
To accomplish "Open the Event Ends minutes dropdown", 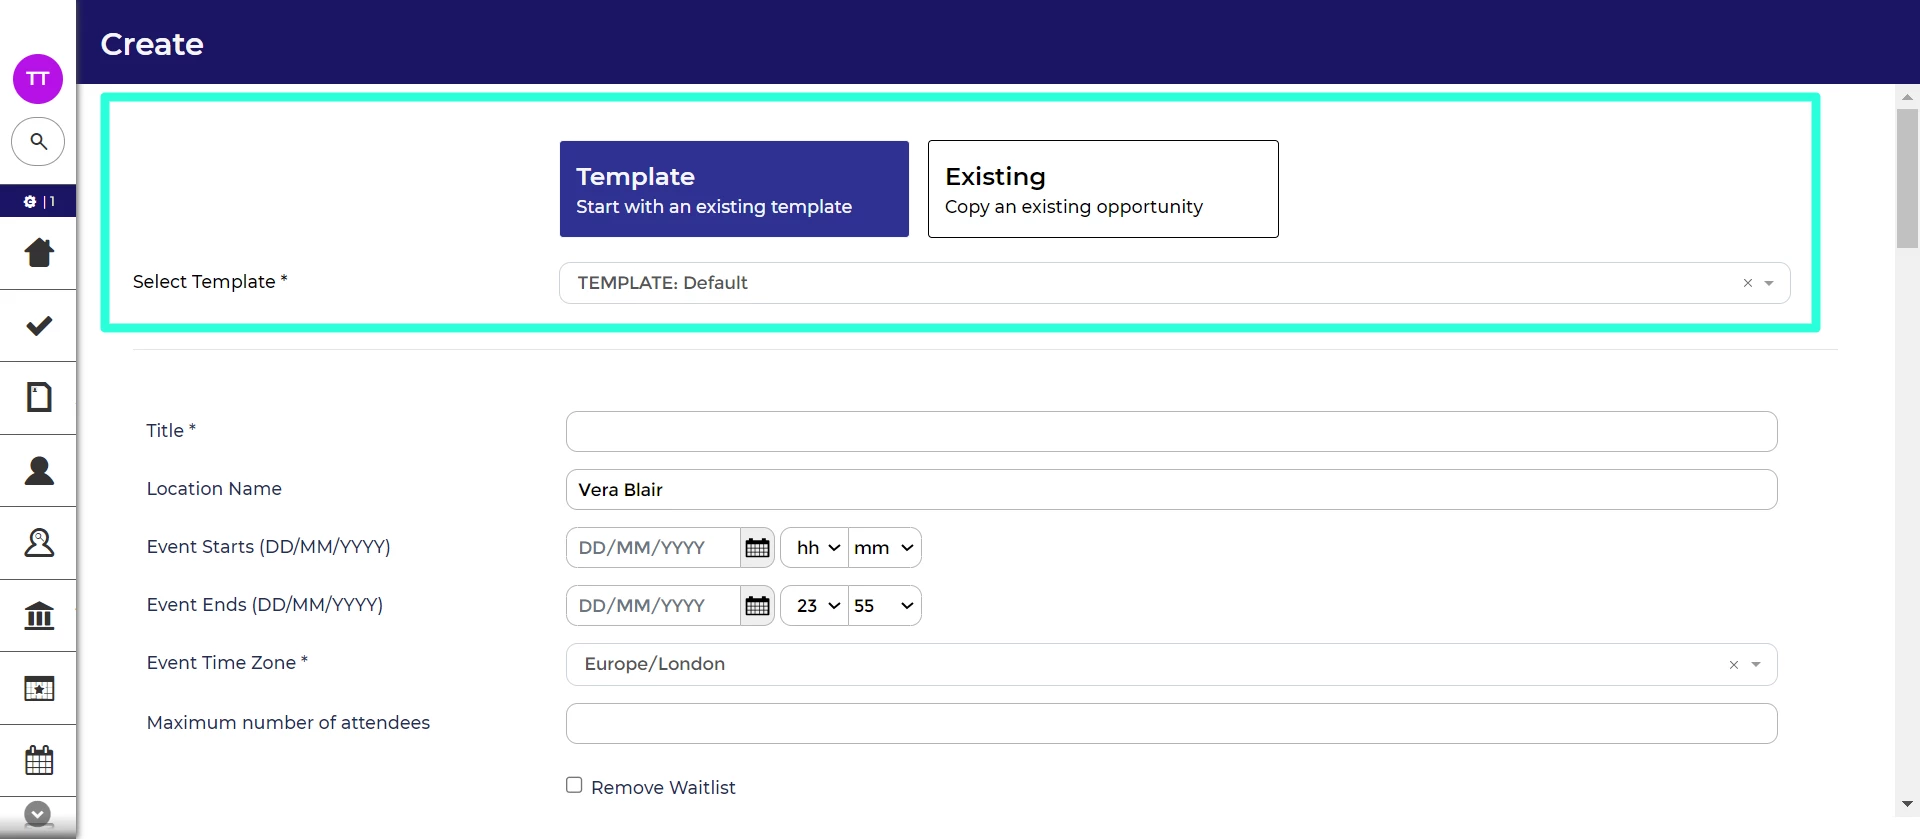I will pyautogui.click(x=884, y=606).
